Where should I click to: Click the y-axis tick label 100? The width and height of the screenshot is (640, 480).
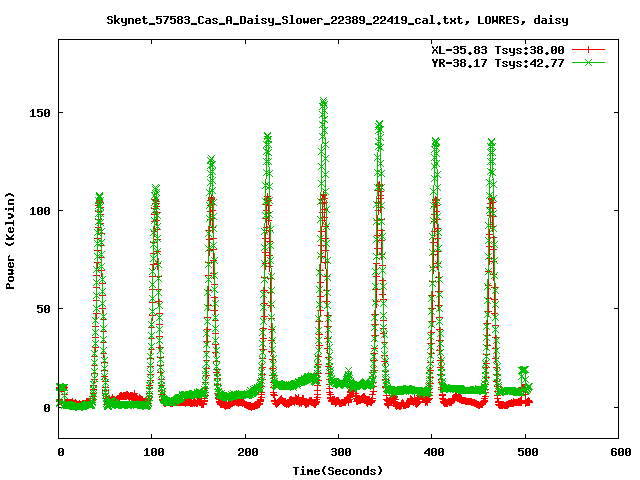pyautogui.click(x=40, y=211)
